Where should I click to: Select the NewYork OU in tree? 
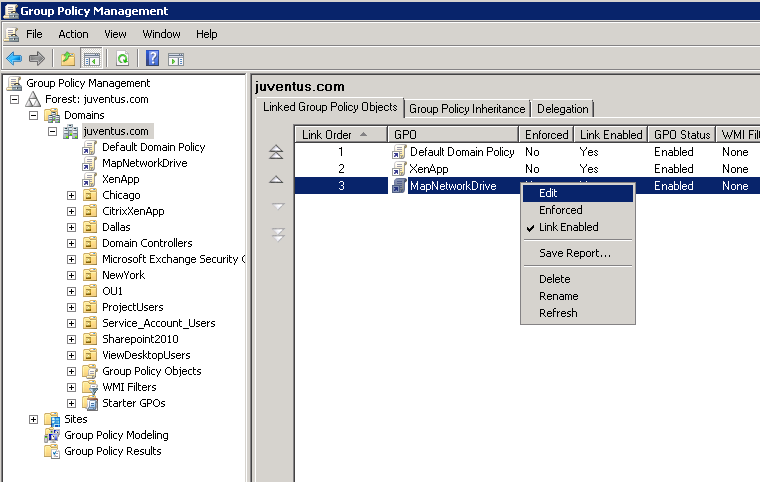tap(124, 275)
